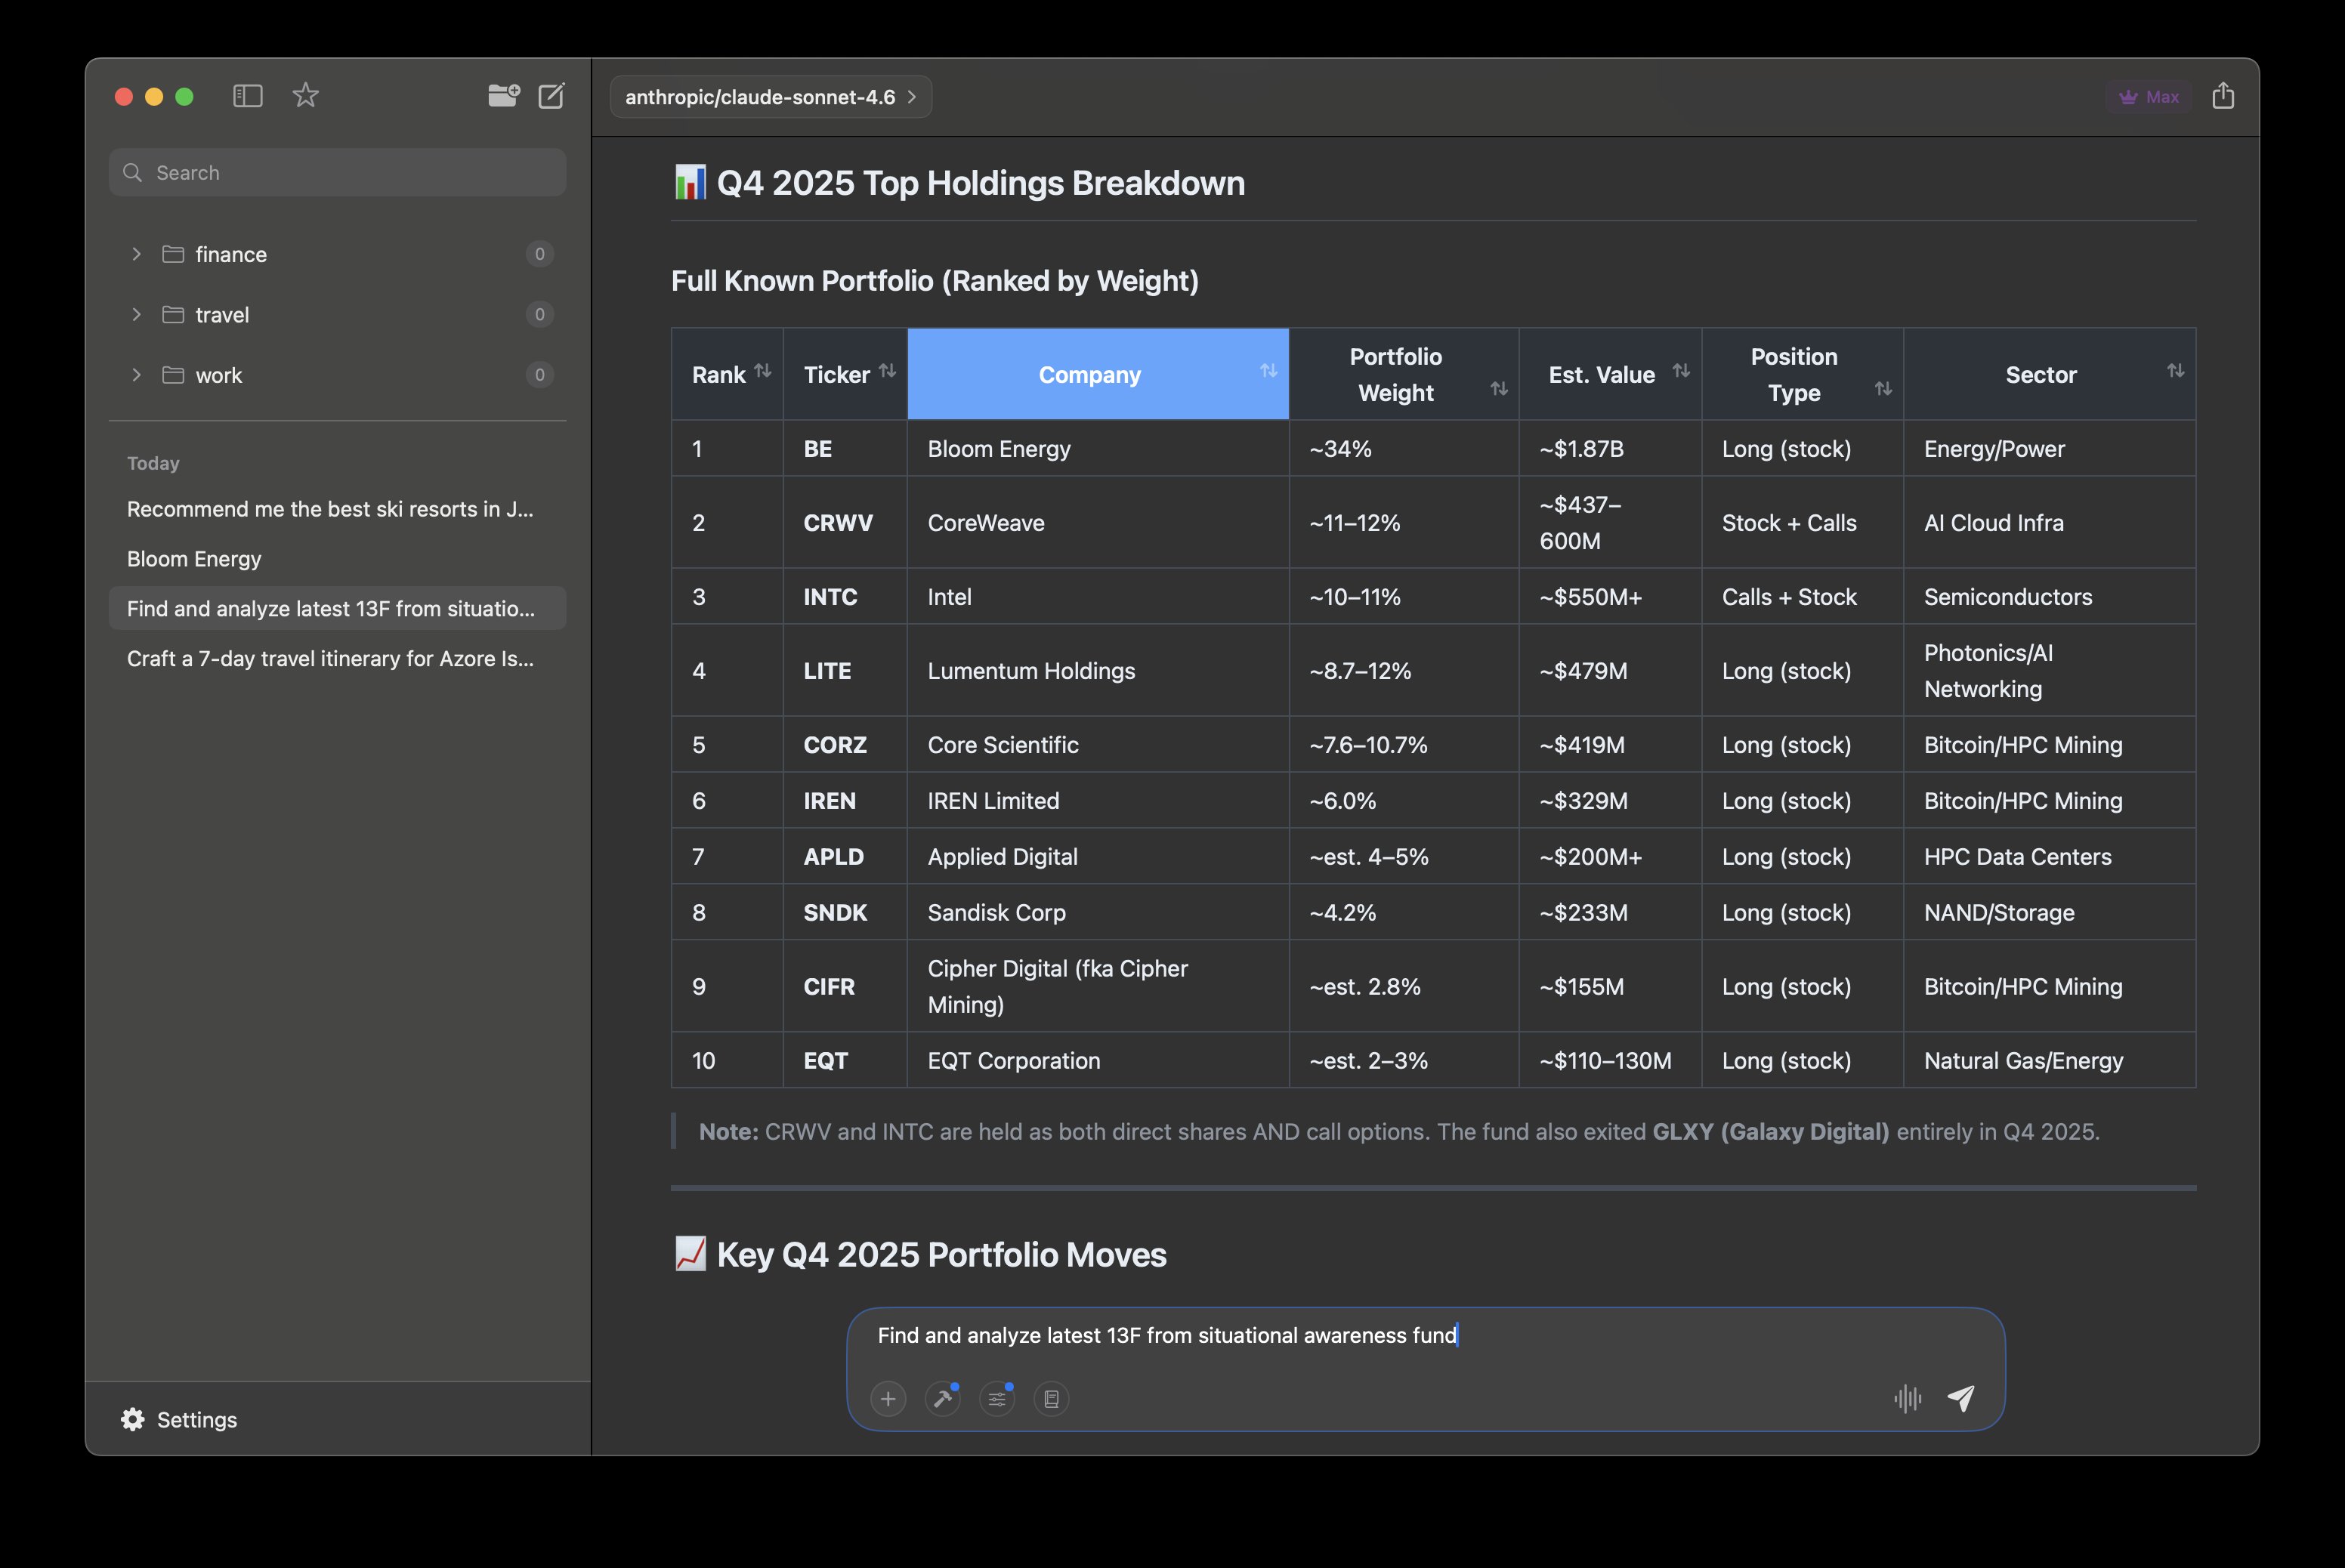Click in the Search field

[x=336, y=172]
